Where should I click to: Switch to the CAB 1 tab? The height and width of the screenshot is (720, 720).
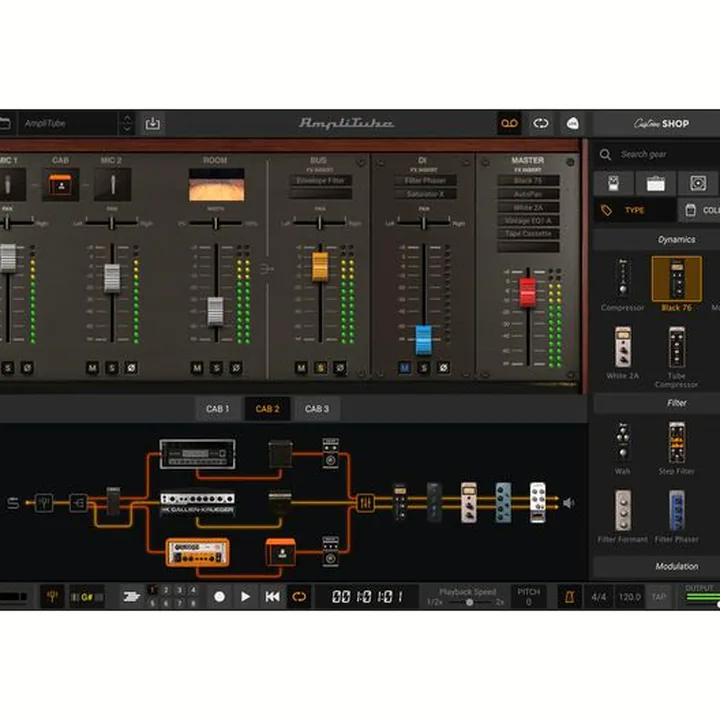pos(218,409)
